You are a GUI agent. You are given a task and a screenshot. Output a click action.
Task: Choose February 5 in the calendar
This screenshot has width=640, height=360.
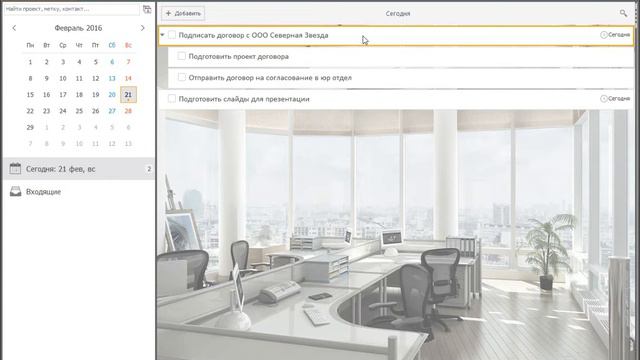[96, 62]
